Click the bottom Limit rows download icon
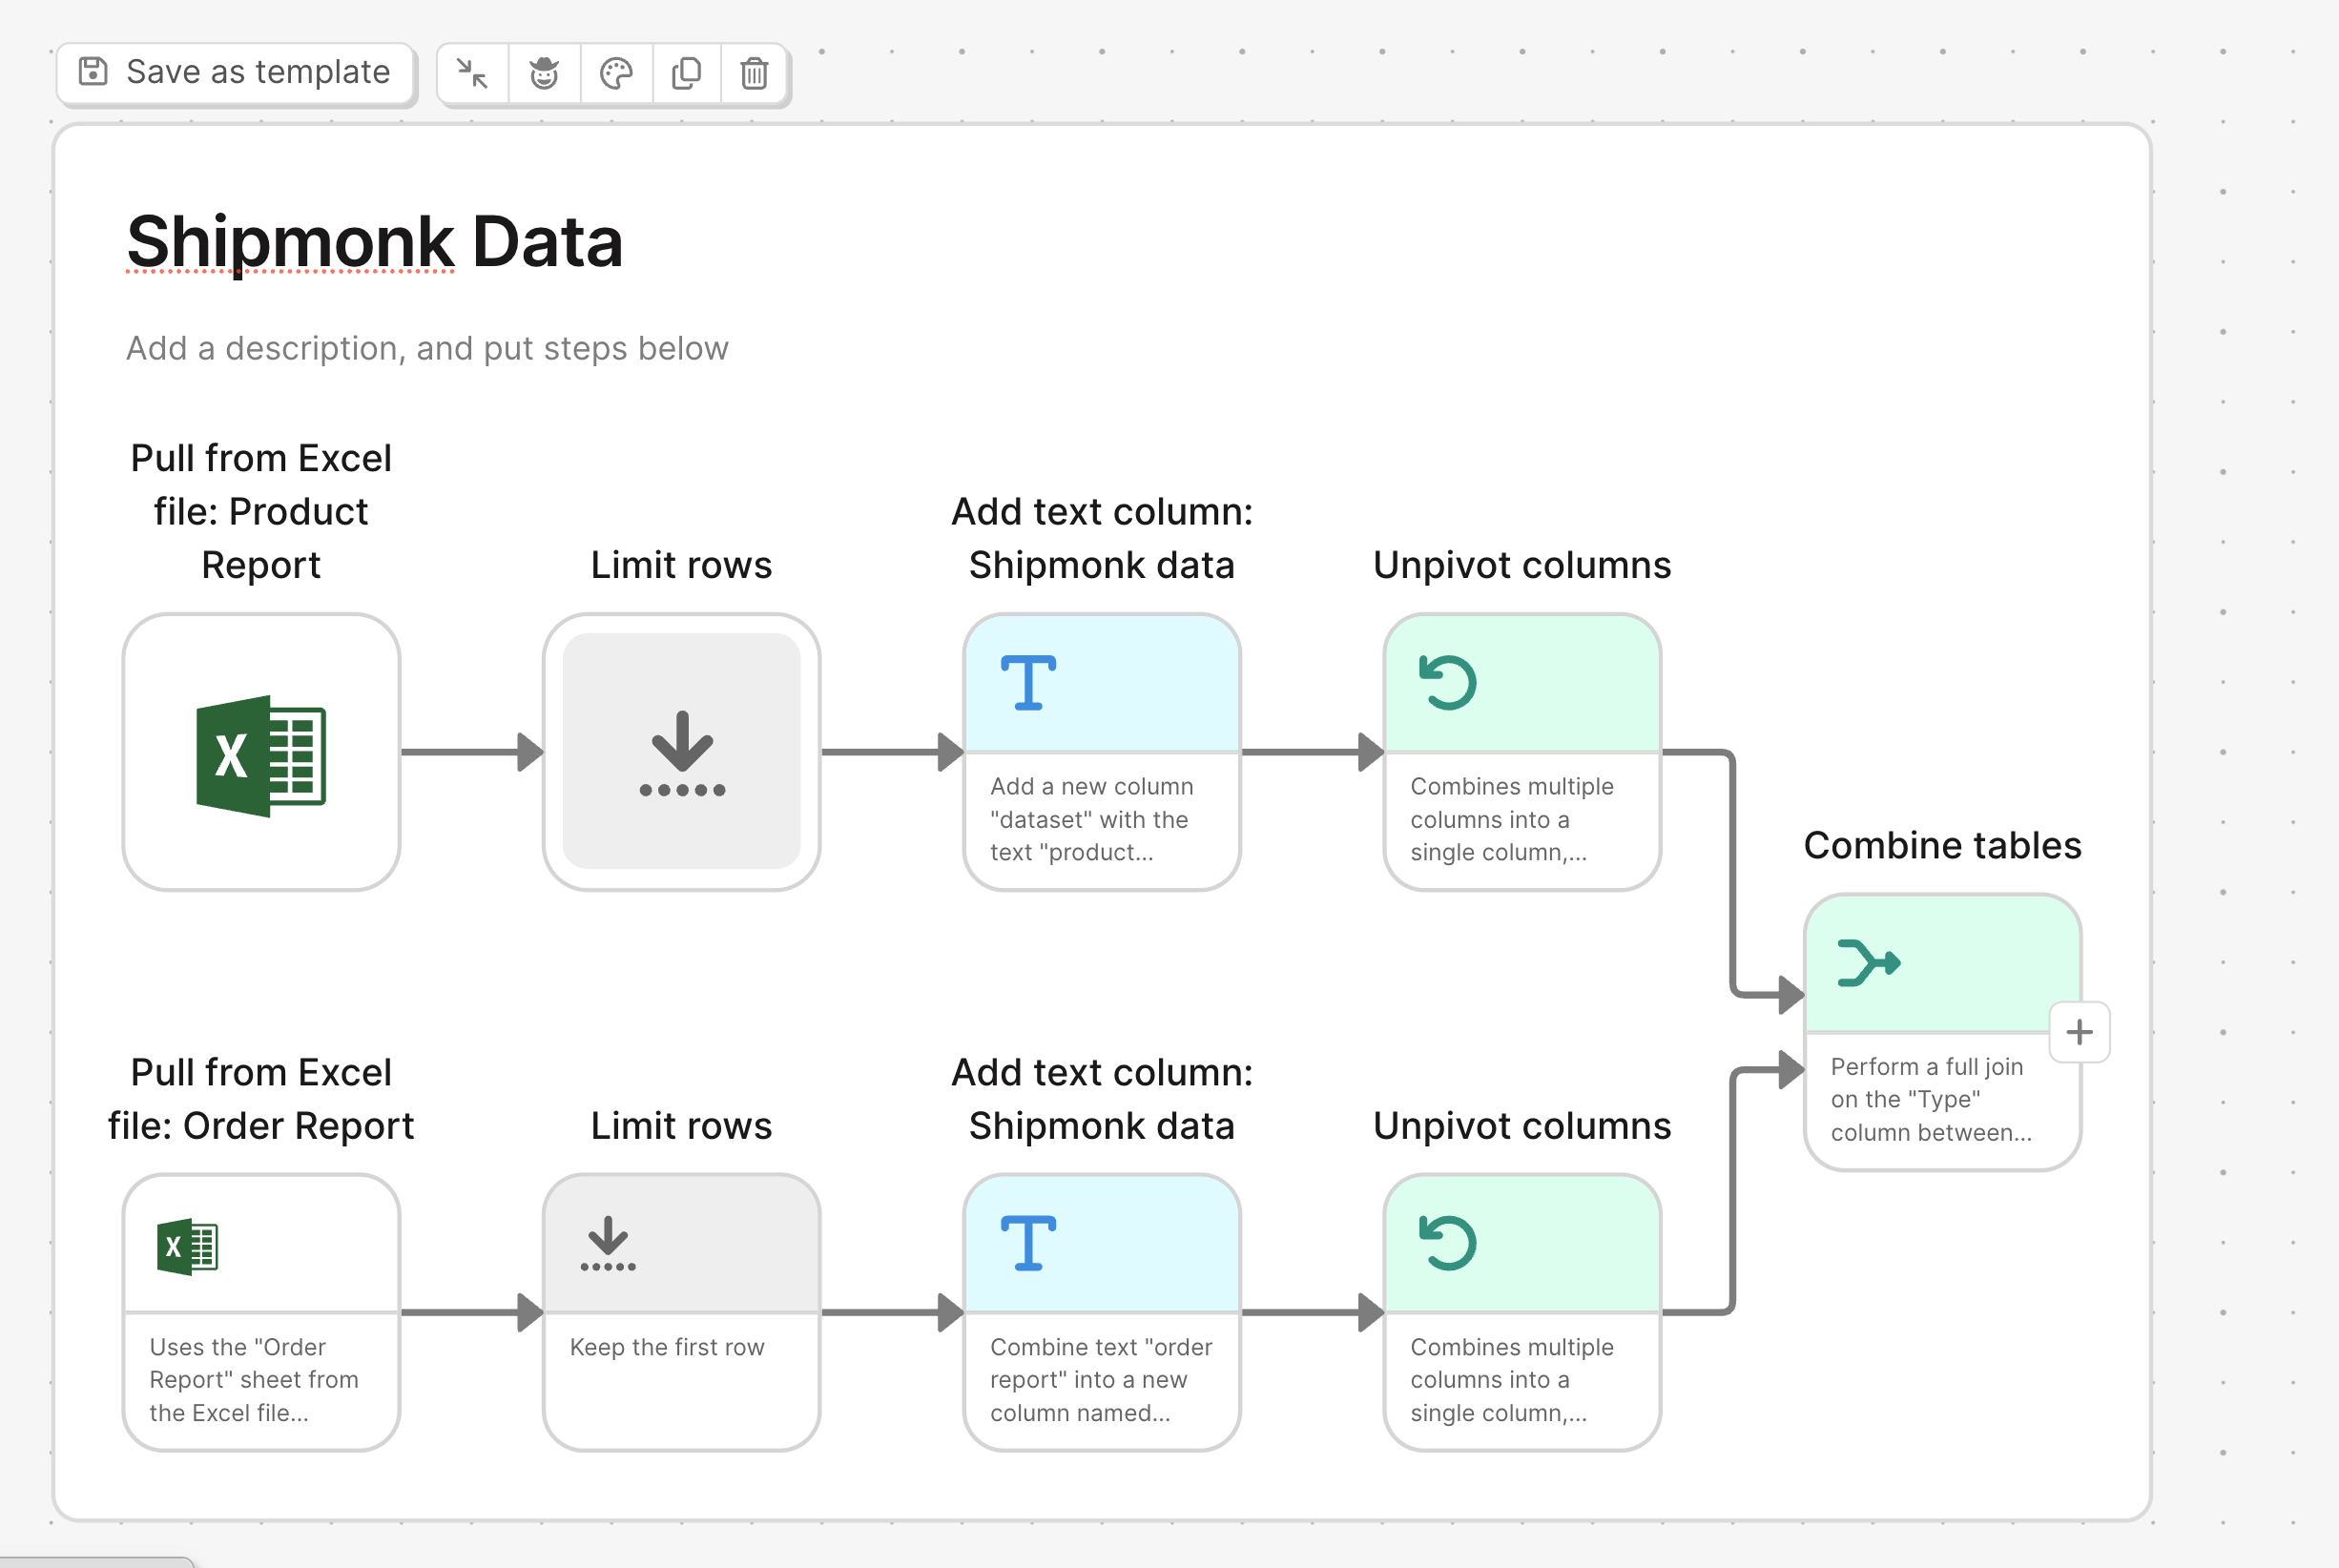 coord(608,1244)
